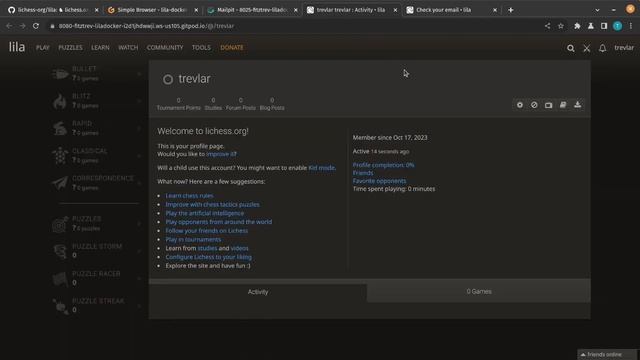The width and height of the screenshot is (640, 360).
Task: Open the COMMUNITY menu
Action: [165, 48]
